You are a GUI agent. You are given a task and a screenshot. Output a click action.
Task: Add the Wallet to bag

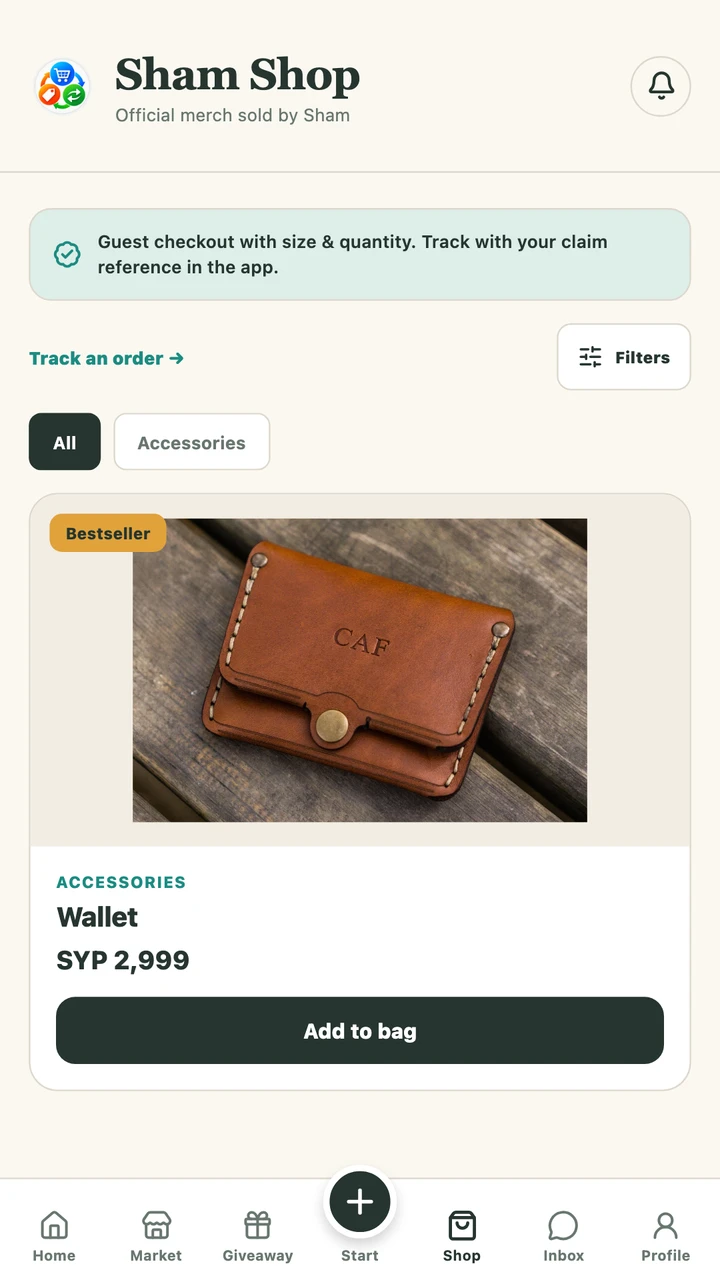tap(360, 1030)
